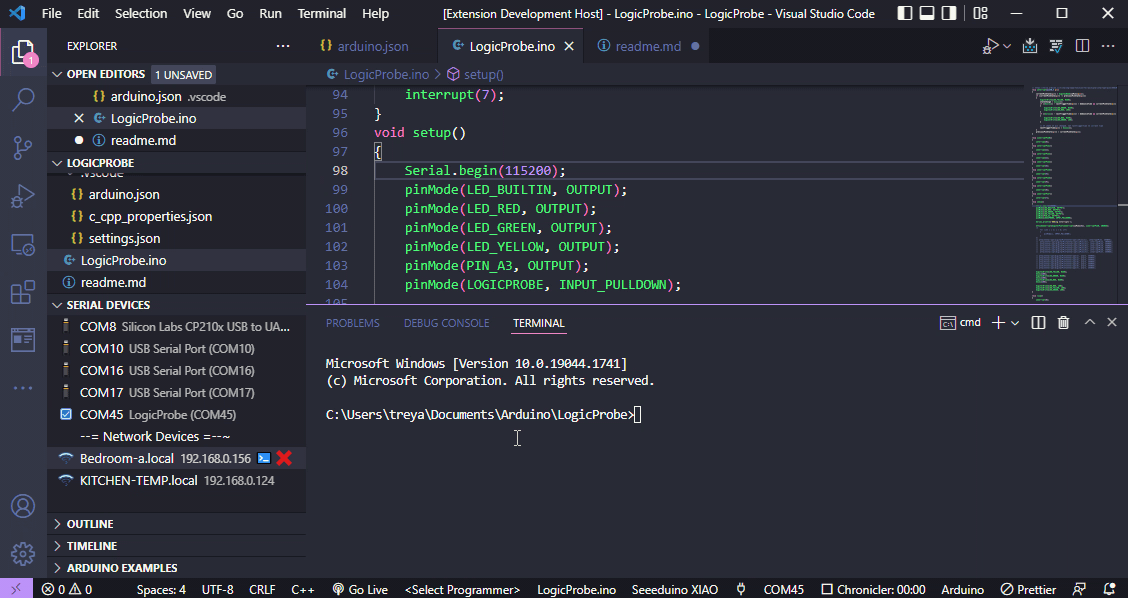Click Chronicler recording status item
Image resolution: width=1128 pixels, height=598 pixels.
(x=873, y=589)
